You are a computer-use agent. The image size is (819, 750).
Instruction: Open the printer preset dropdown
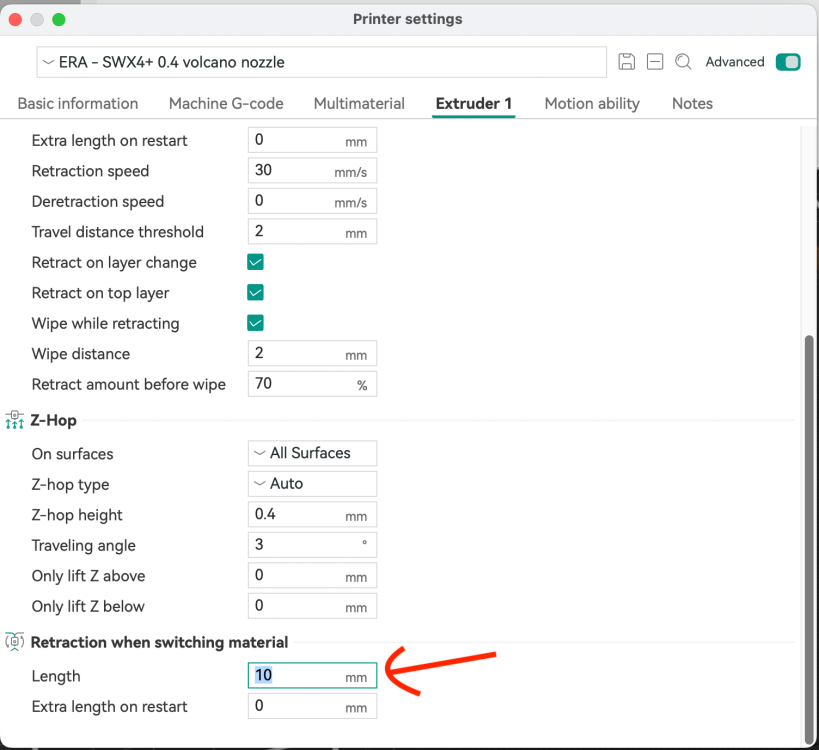coord(322,62)
